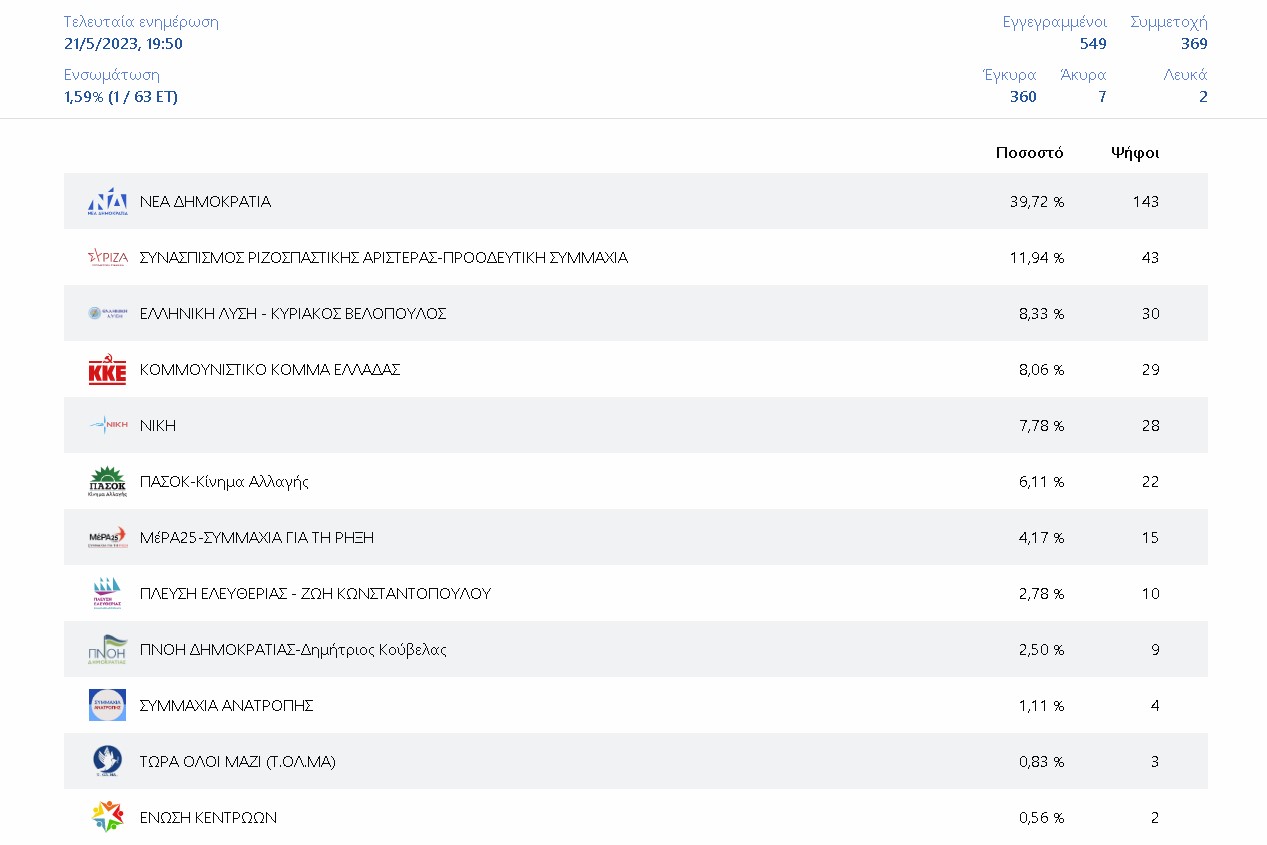Viewport: 1267px width, 845px height.
Task: Click the ΜέΡΑ25 party logo
Action: click(x=107, y=537)
